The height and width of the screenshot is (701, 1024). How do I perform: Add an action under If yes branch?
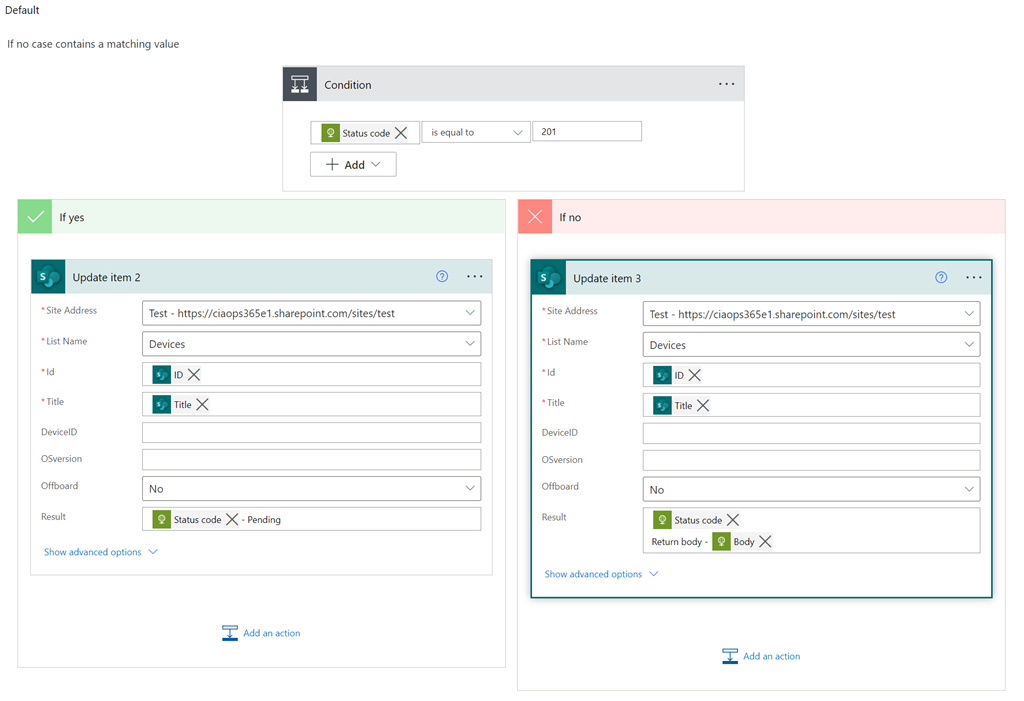261,633
